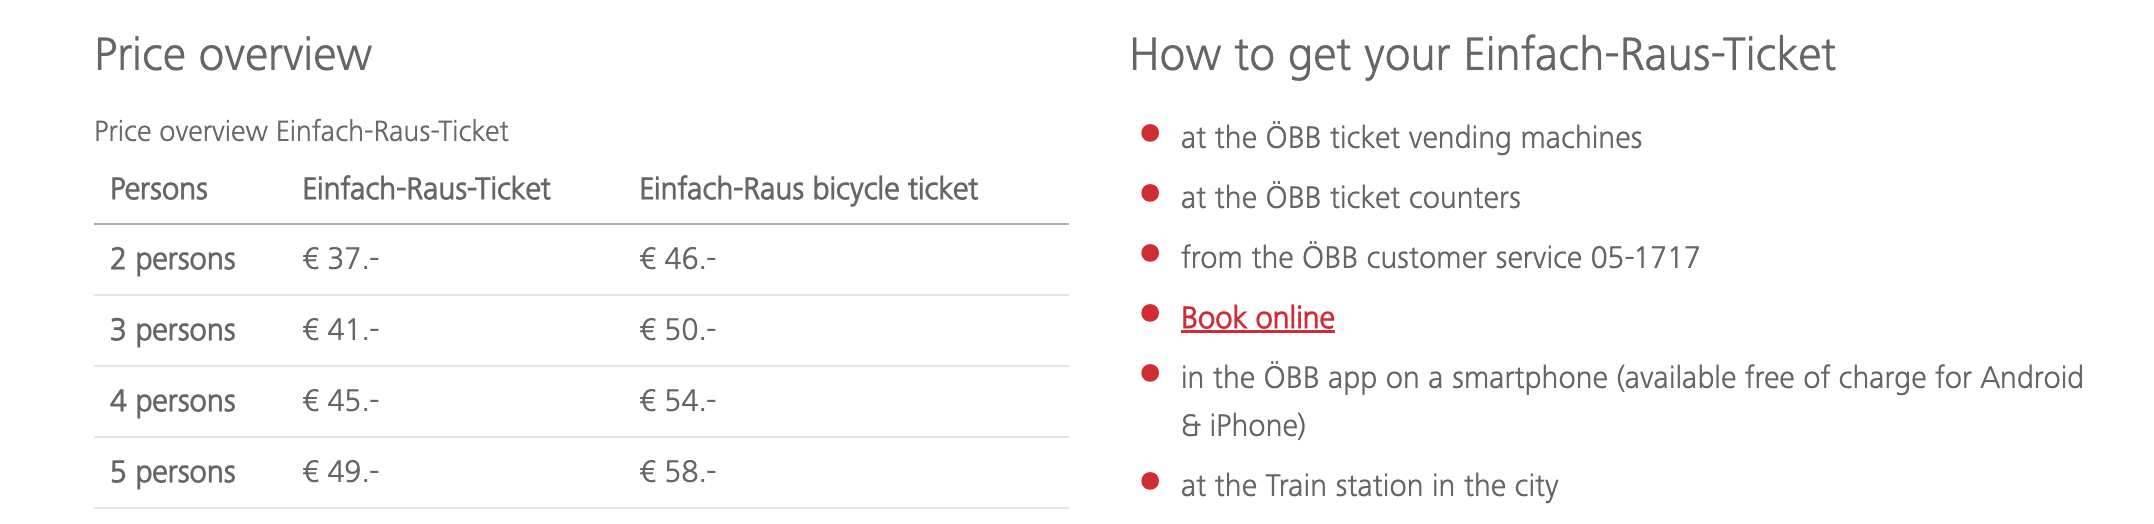Click the Einfach-Raus-Ticket column header
2154x524 pixels.
point(426,189)
